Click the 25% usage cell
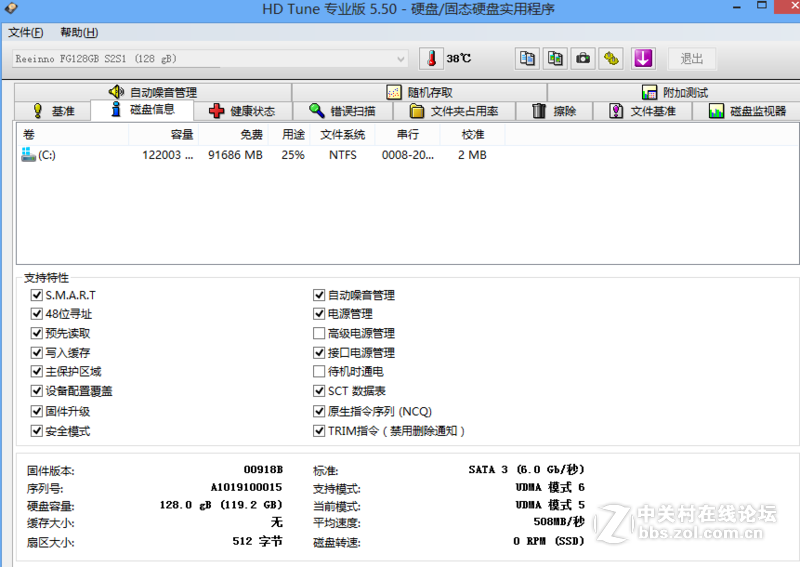The image size is (800, 567). (x=293, y=155)
